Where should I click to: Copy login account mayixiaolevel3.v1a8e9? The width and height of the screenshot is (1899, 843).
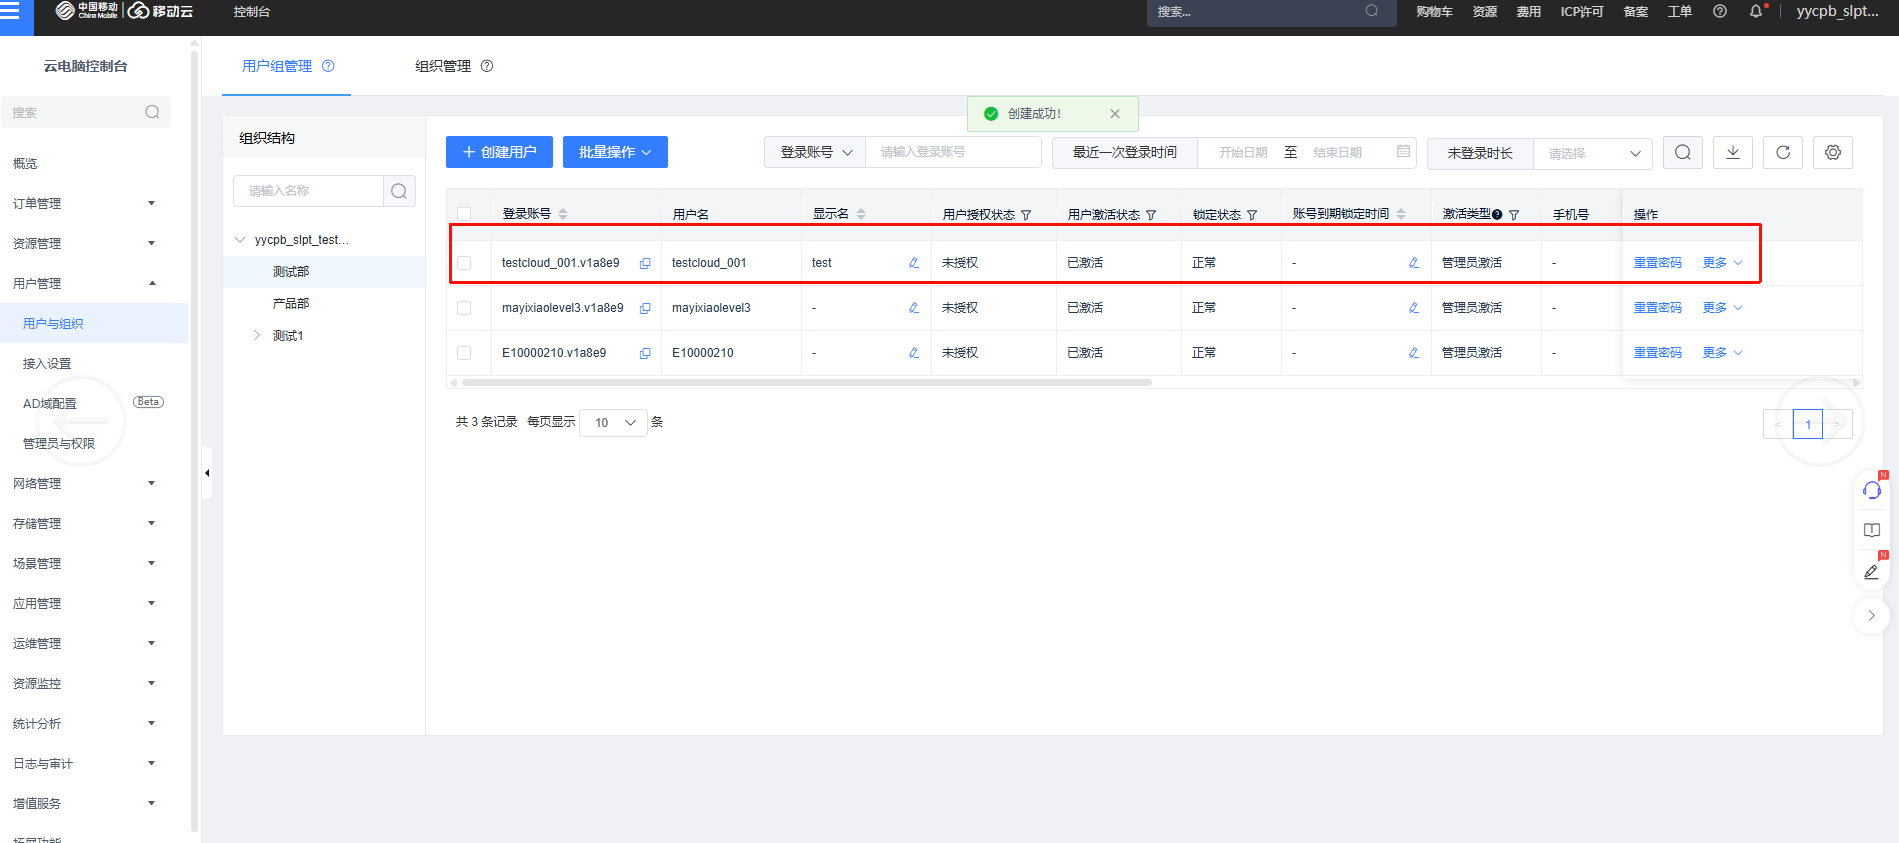(645, 308)
